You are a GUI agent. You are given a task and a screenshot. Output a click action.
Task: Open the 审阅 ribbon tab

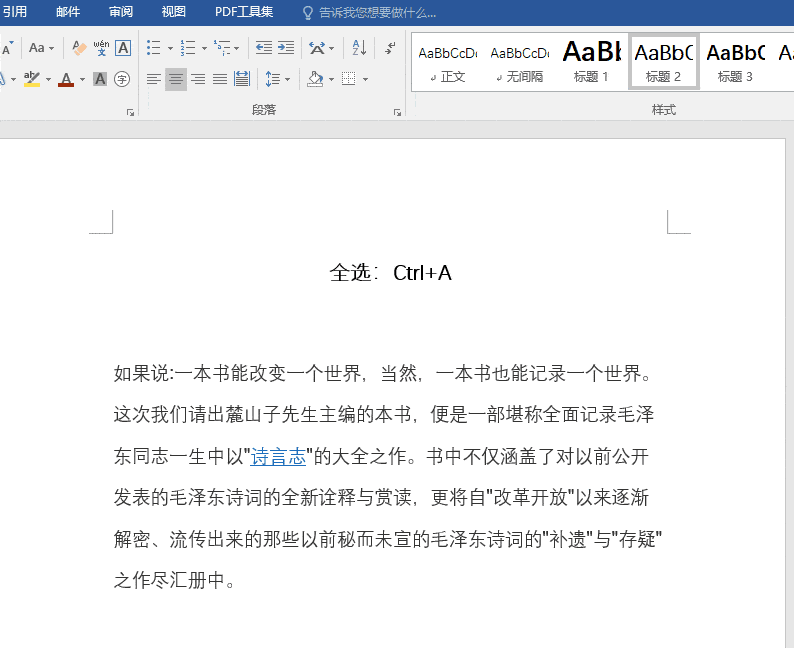[121, 12]
